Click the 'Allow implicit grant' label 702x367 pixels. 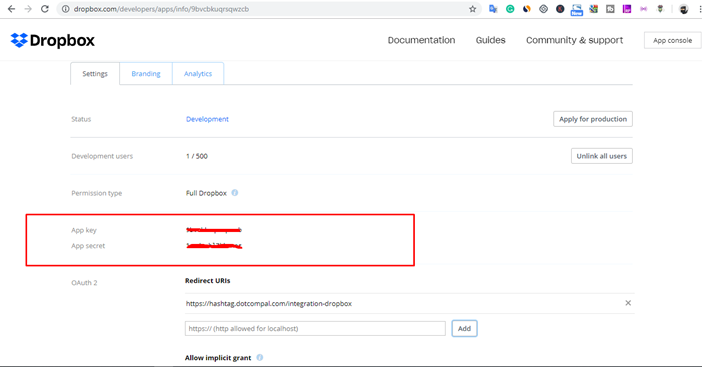coord(218,358)
